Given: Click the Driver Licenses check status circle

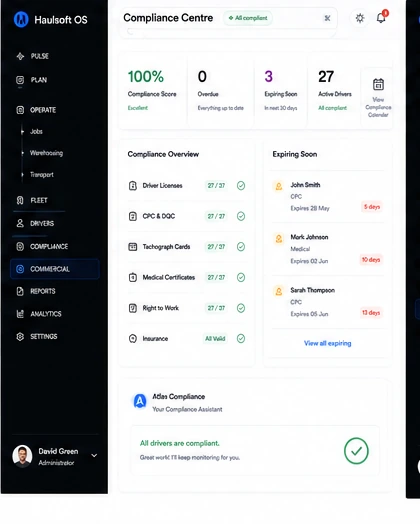Looking at the screenshot, I should click(241, 185).
